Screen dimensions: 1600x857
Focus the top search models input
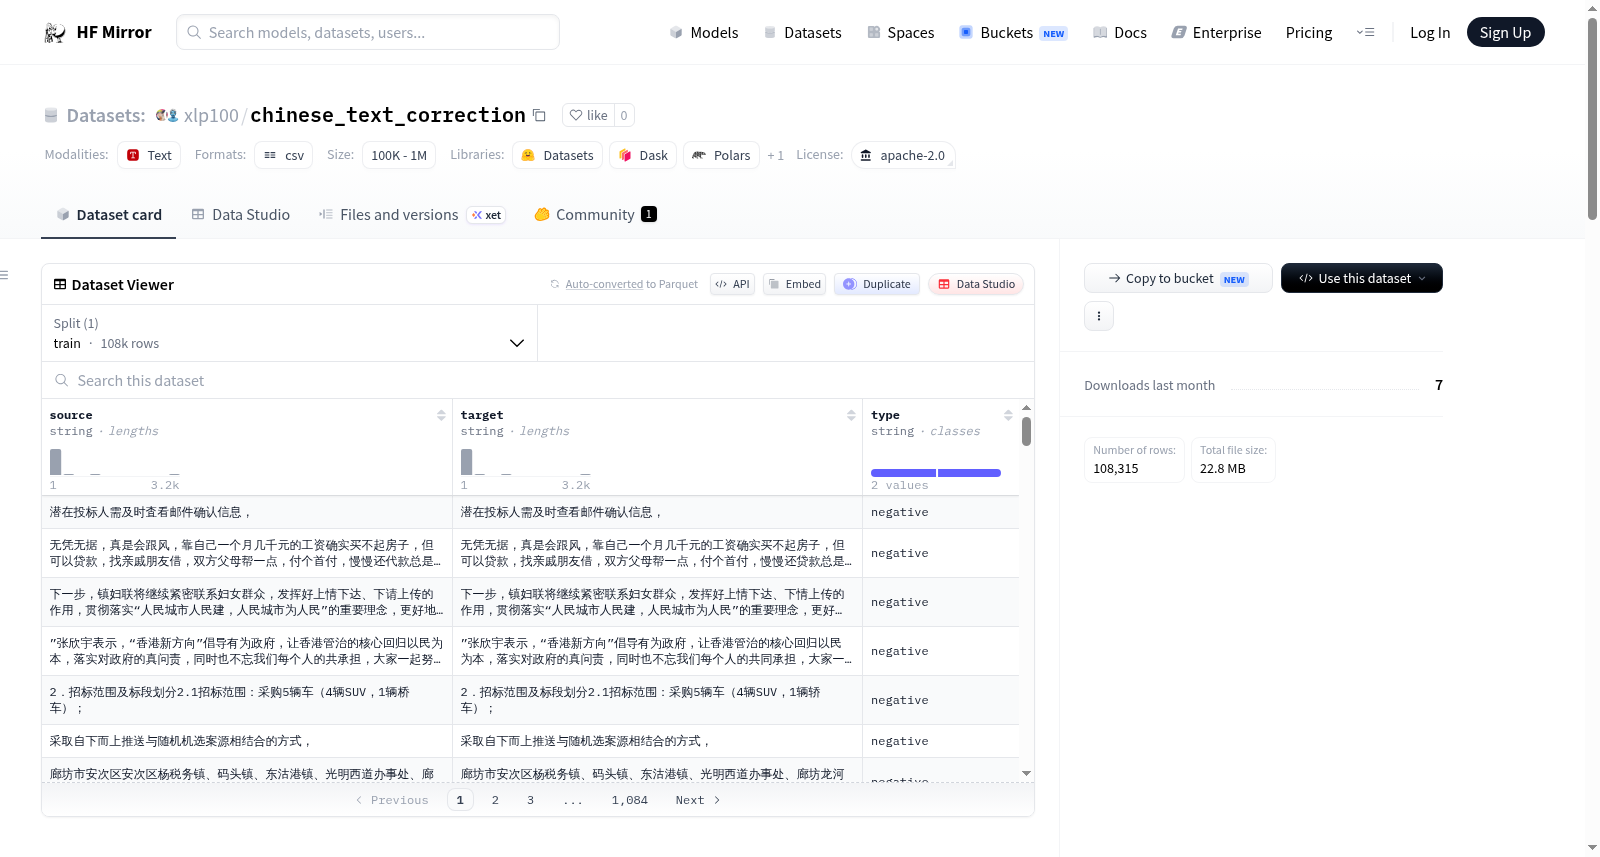368,32
